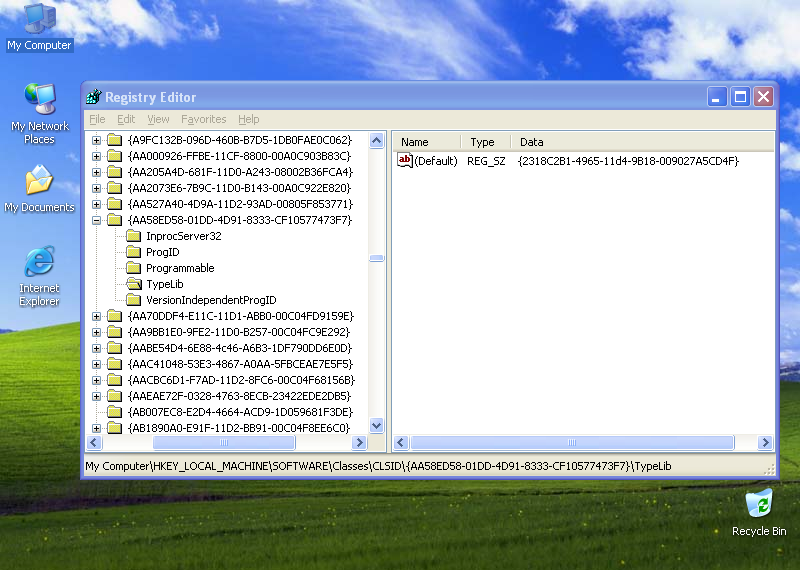Screen dimensions: 800x570
Task: Select the Programmable subkey label
Action: click(180, 268)
